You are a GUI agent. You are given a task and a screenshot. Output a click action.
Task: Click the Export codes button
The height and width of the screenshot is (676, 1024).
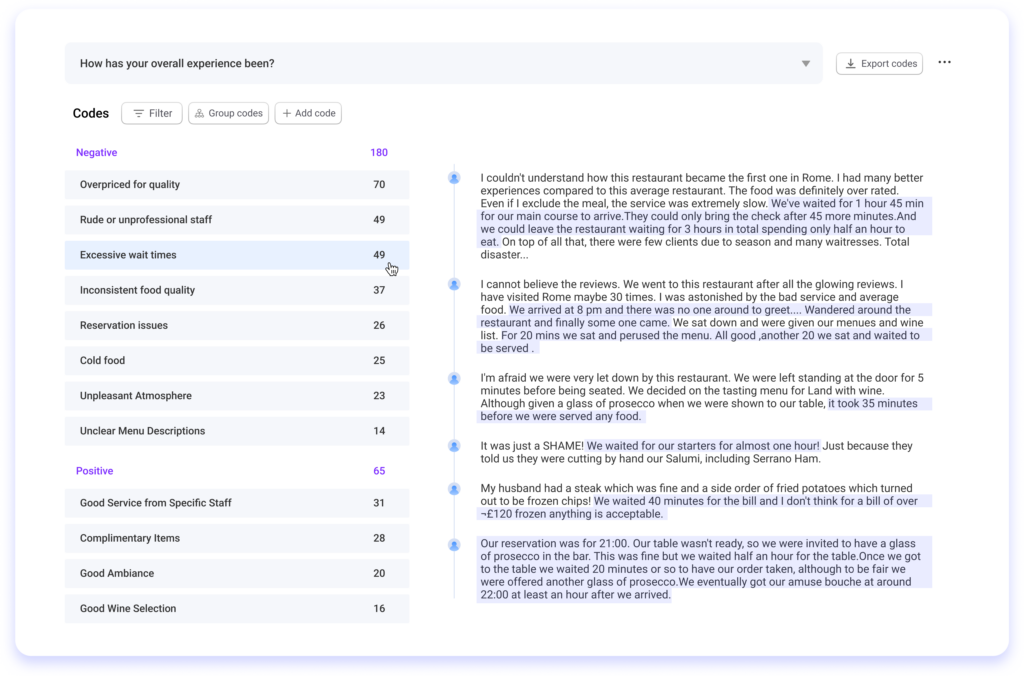click(880, 63)
